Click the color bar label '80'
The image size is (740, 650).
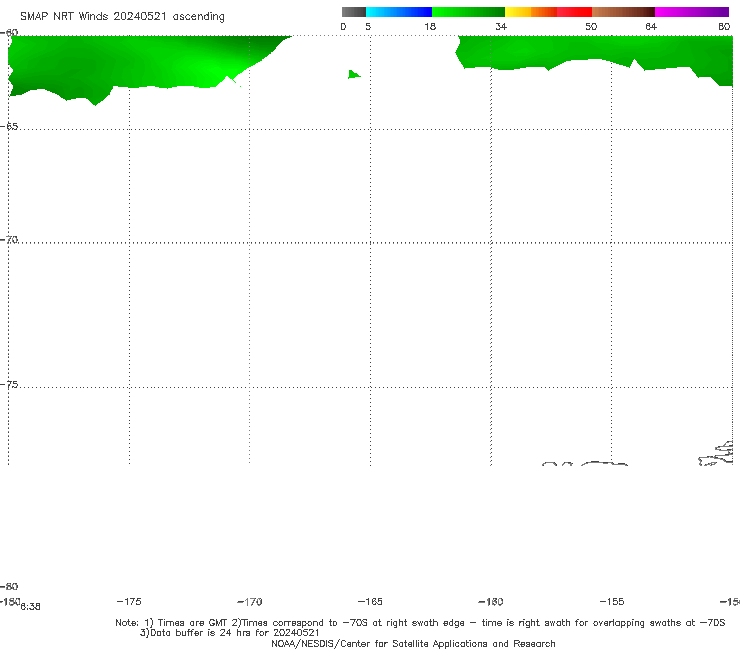coord(724,27)
